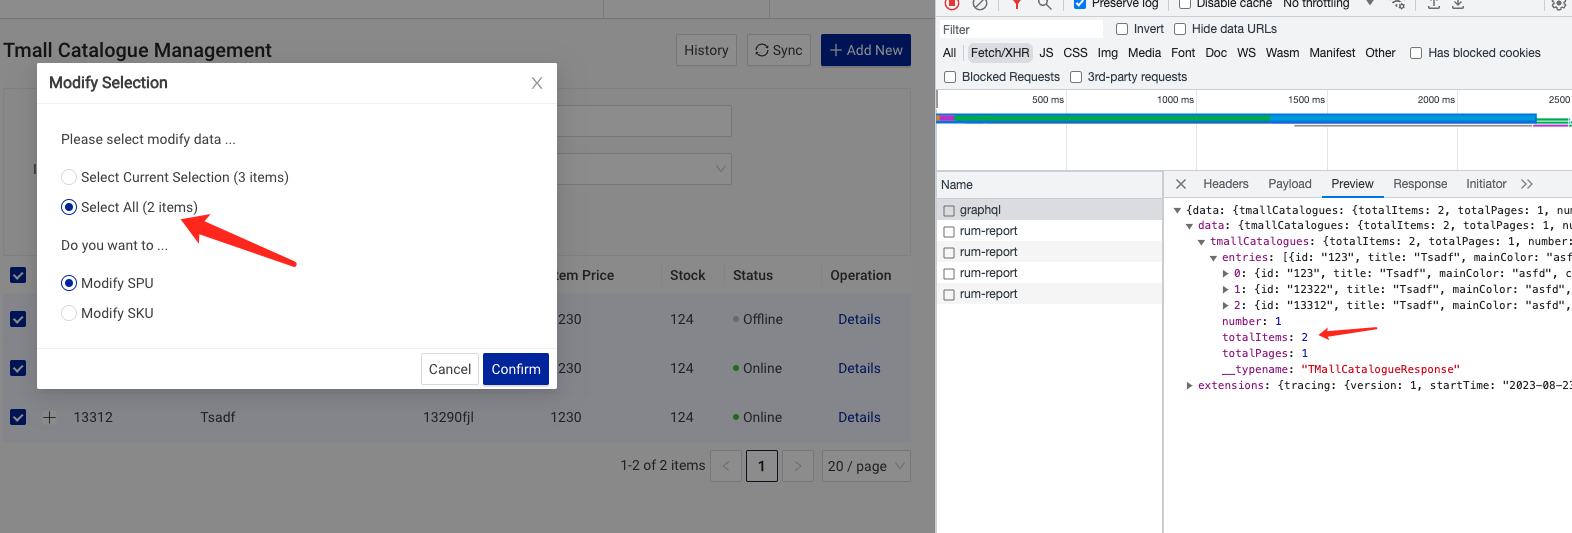Check the 3rd-party requests box
Viewport: 1572px width, 533px height.
1076,77
